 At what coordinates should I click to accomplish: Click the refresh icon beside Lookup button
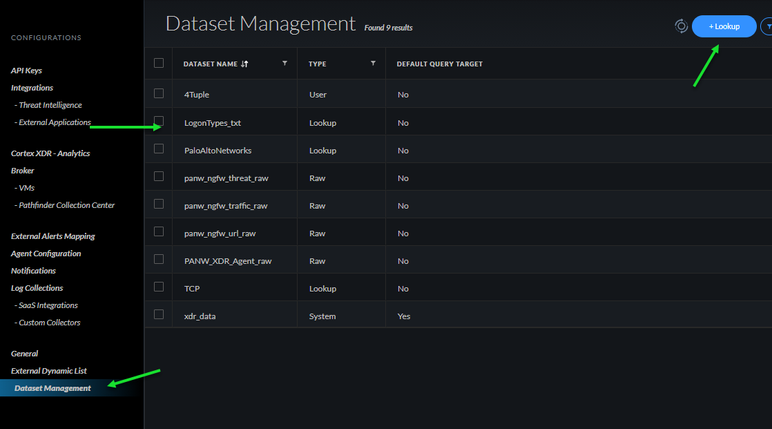pos(681,26)
